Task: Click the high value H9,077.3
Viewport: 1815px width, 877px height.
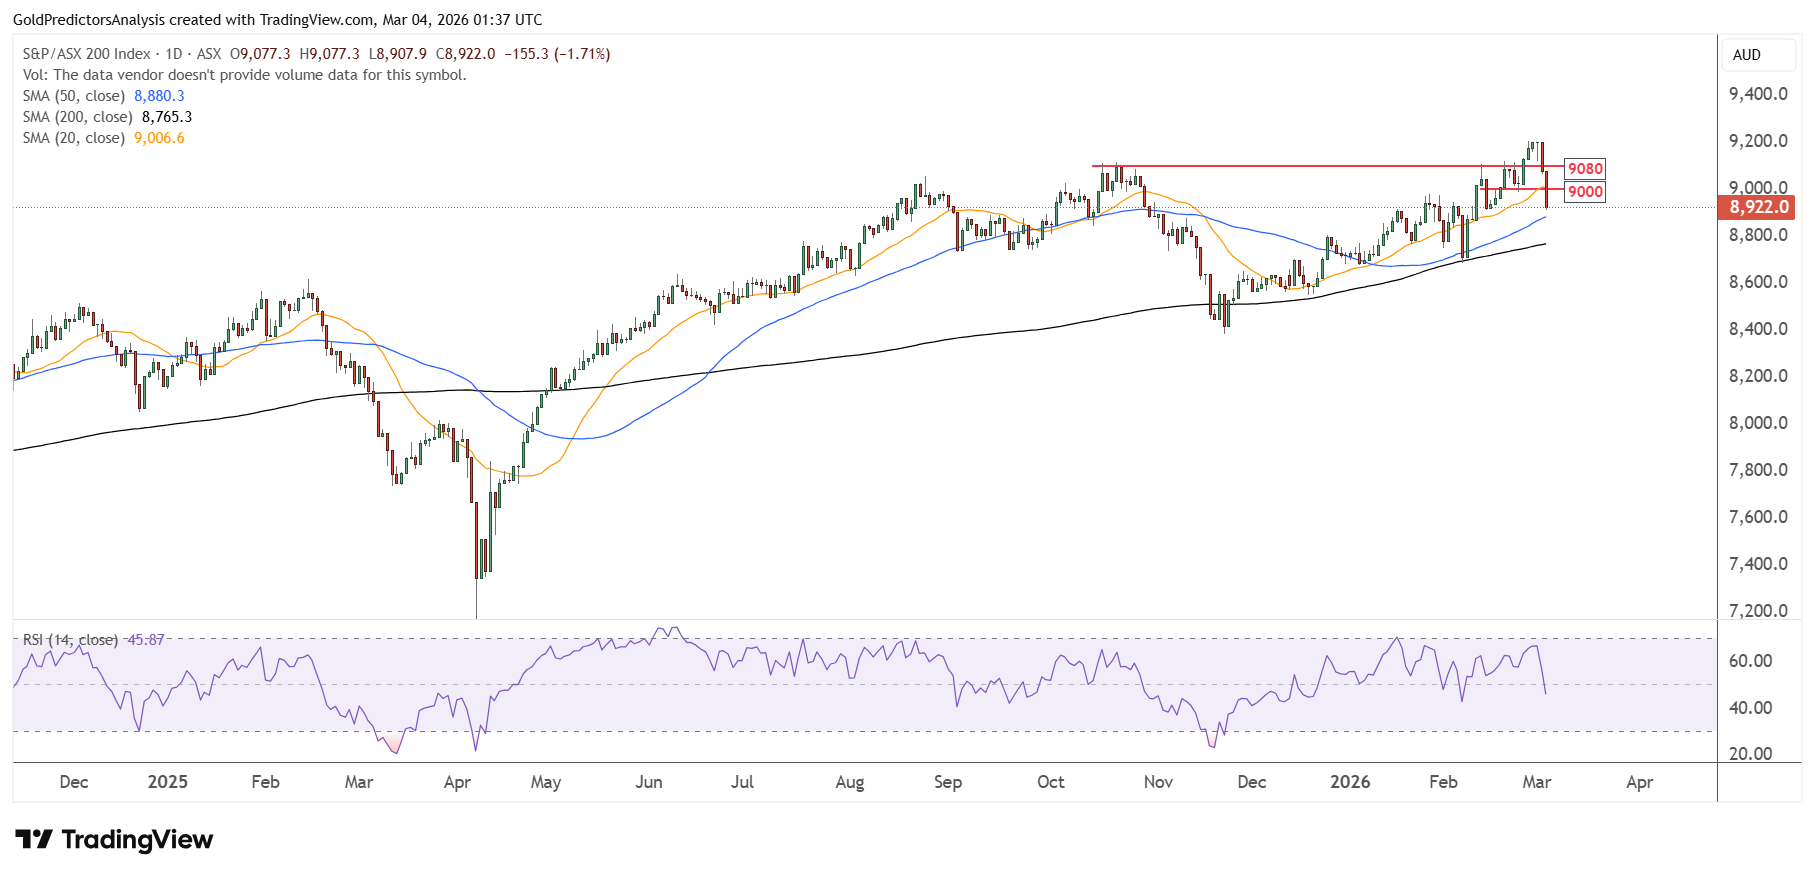Action: point(329,54)
